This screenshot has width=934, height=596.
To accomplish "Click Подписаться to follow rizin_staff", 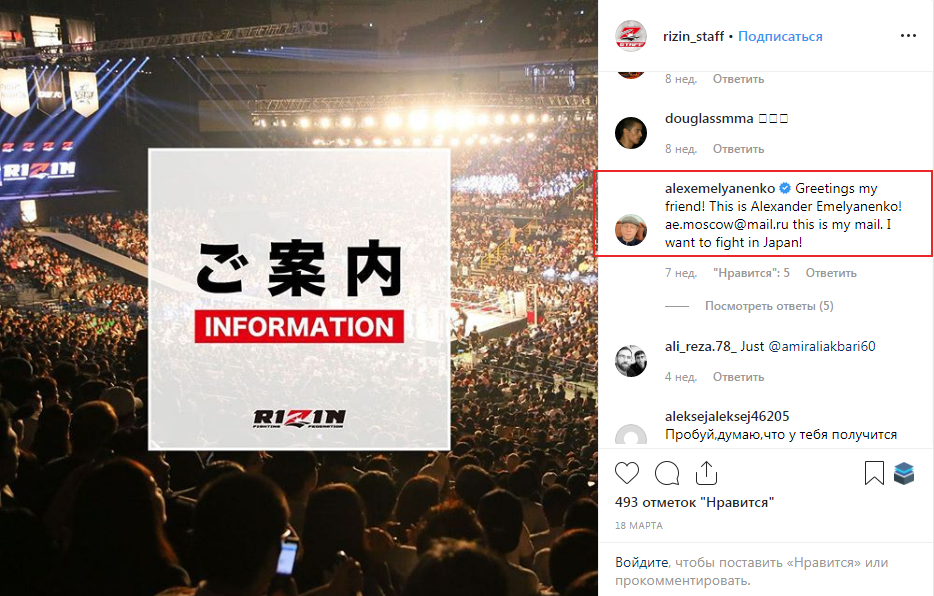I will click(780, 36).
